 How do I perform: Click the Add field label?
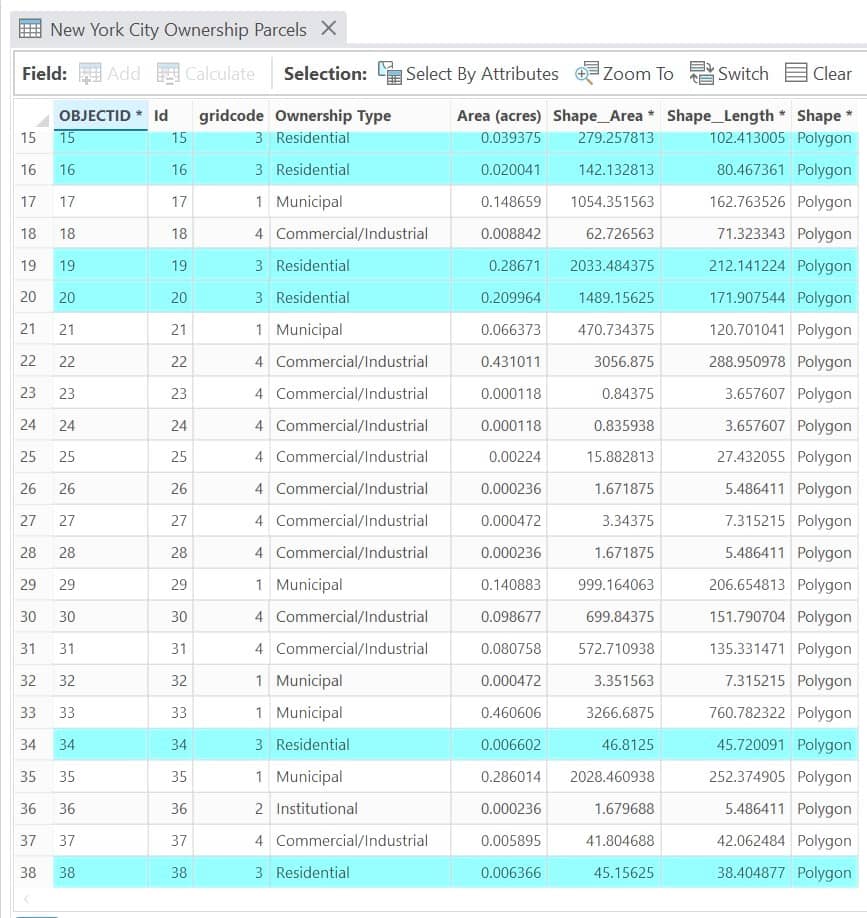[124, 74]
